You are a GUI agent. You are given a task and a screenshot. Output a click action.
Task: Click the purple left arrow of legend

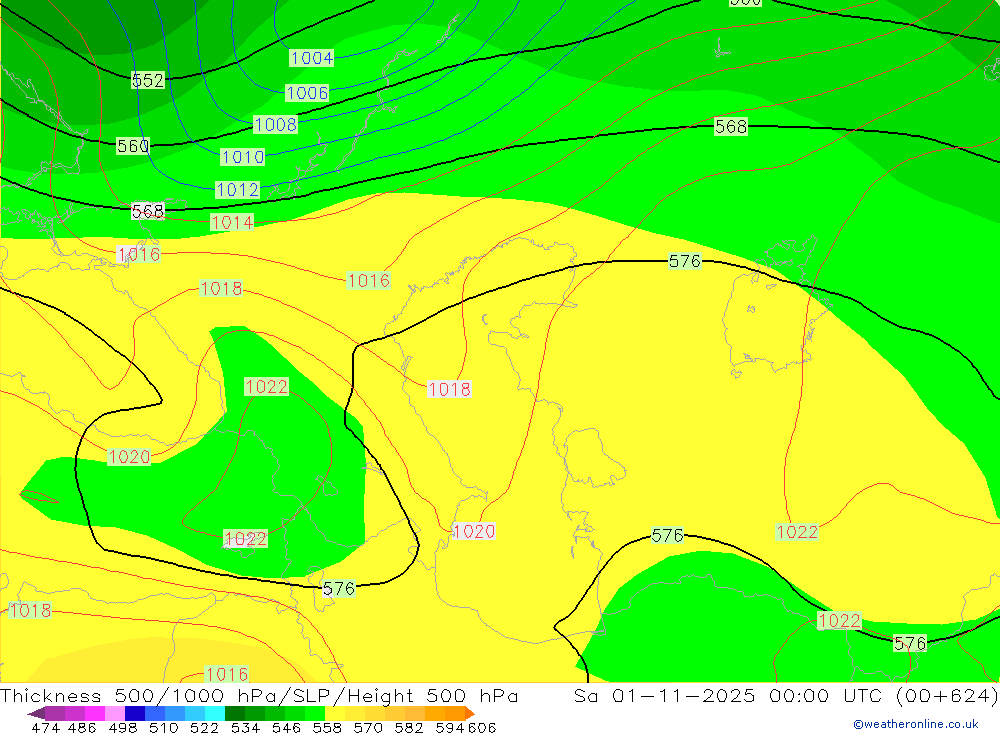coord(36,713)
